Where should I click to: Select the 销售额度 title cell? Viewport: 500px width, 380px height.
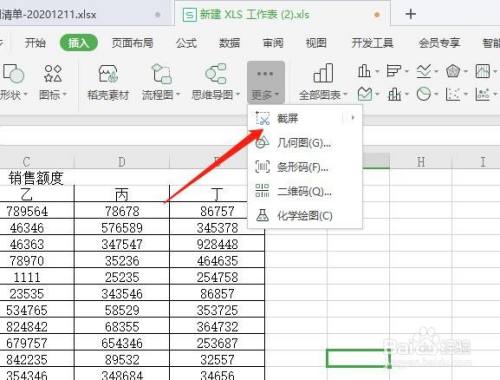(x=36, y=177)
